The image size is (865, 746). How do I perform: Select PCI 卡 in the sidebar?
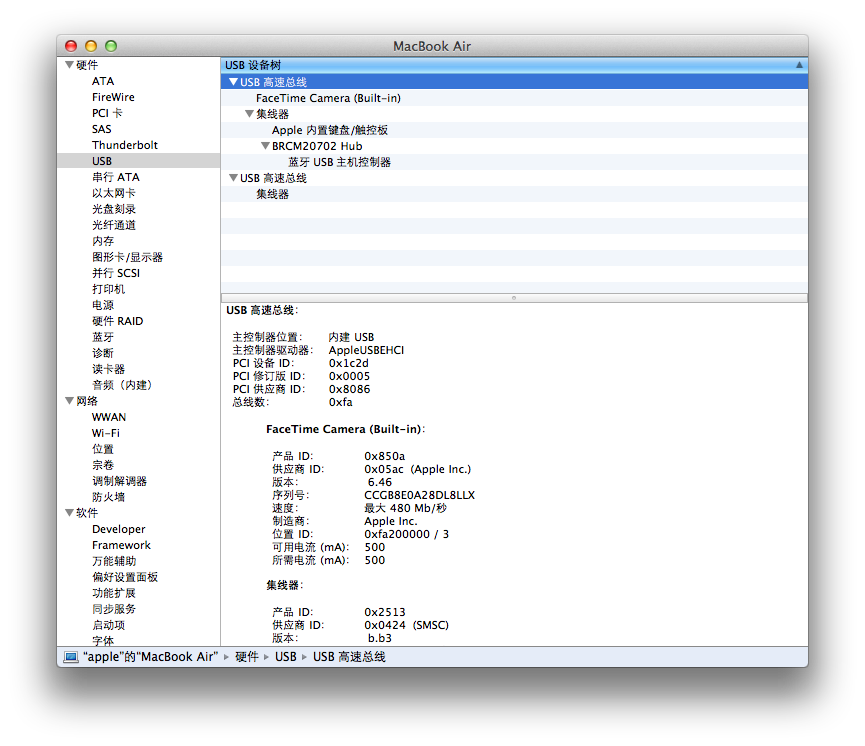pyautogui.click(x=107, y=113)
